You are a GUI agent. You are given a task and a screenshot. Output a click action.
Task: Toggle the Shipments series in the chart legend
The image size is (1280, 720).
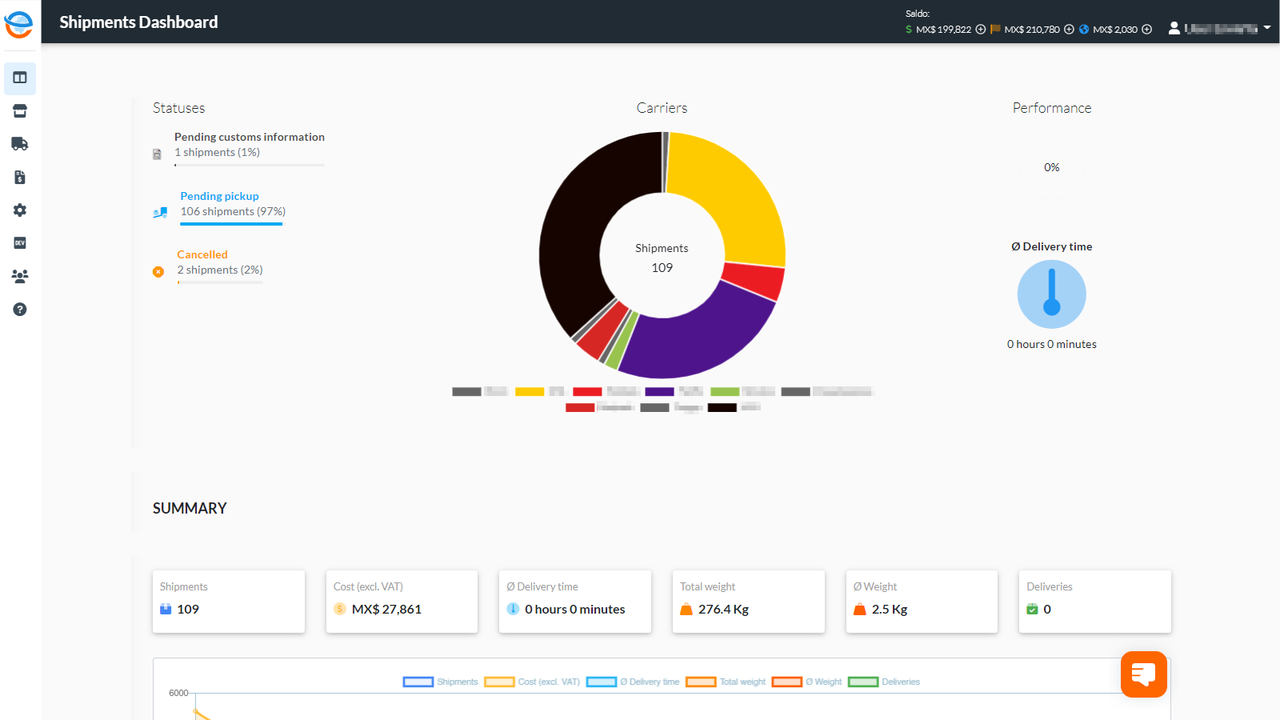[438, 681]
